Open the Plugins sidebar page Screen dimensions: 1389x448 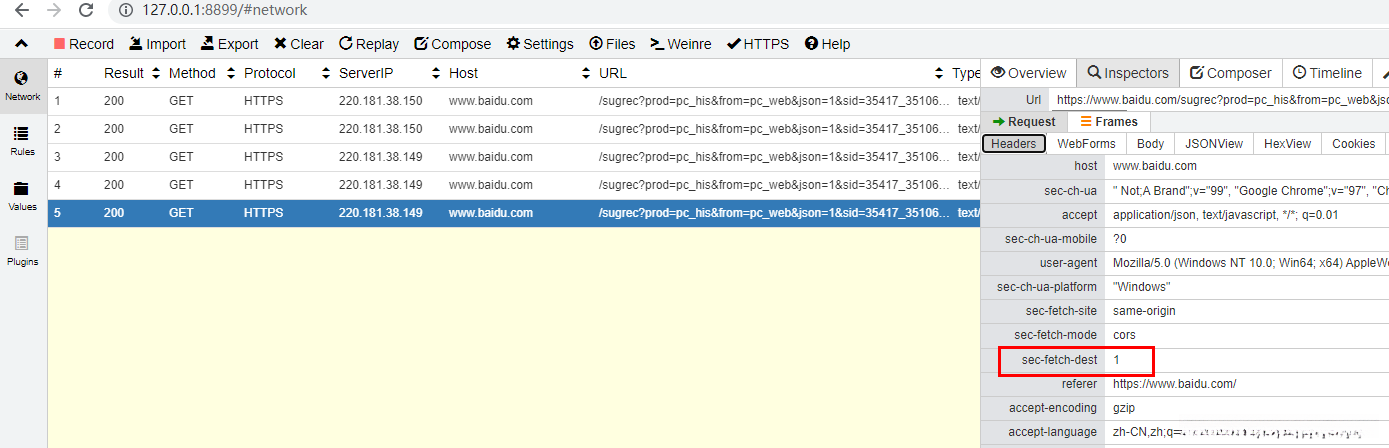pos(22,251)
